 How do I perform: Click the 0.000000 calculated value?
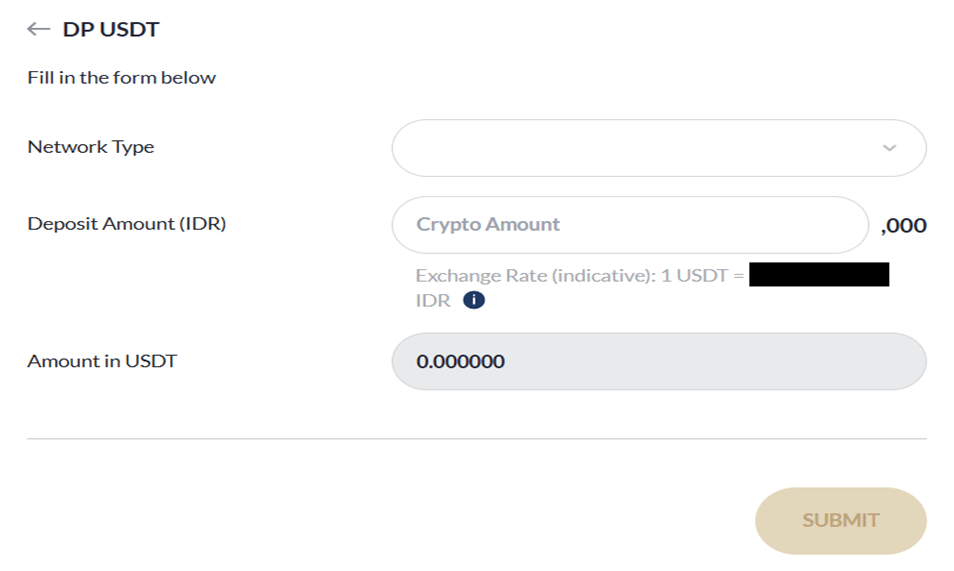coord(461,362)
